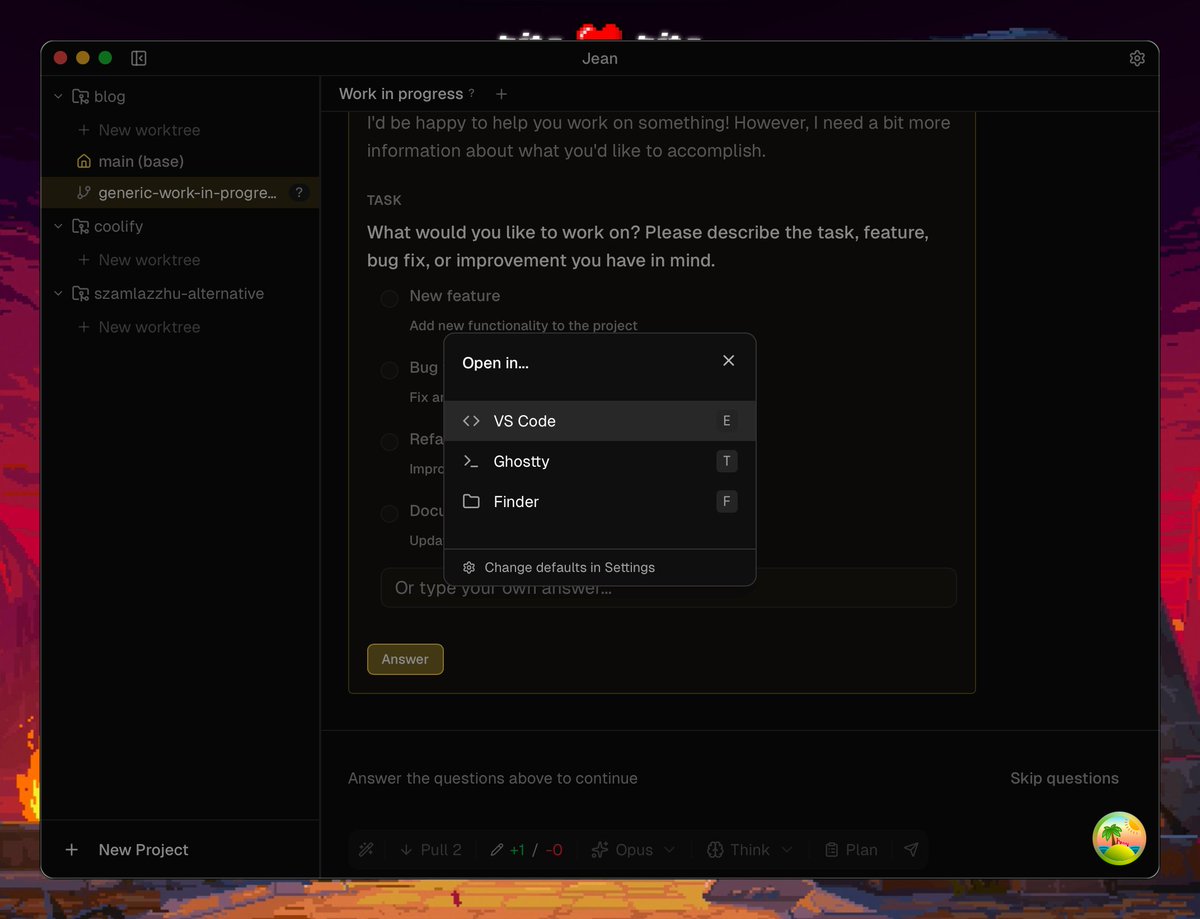
Task: Choose VS Code in Open in list
Action: [600, 421]
